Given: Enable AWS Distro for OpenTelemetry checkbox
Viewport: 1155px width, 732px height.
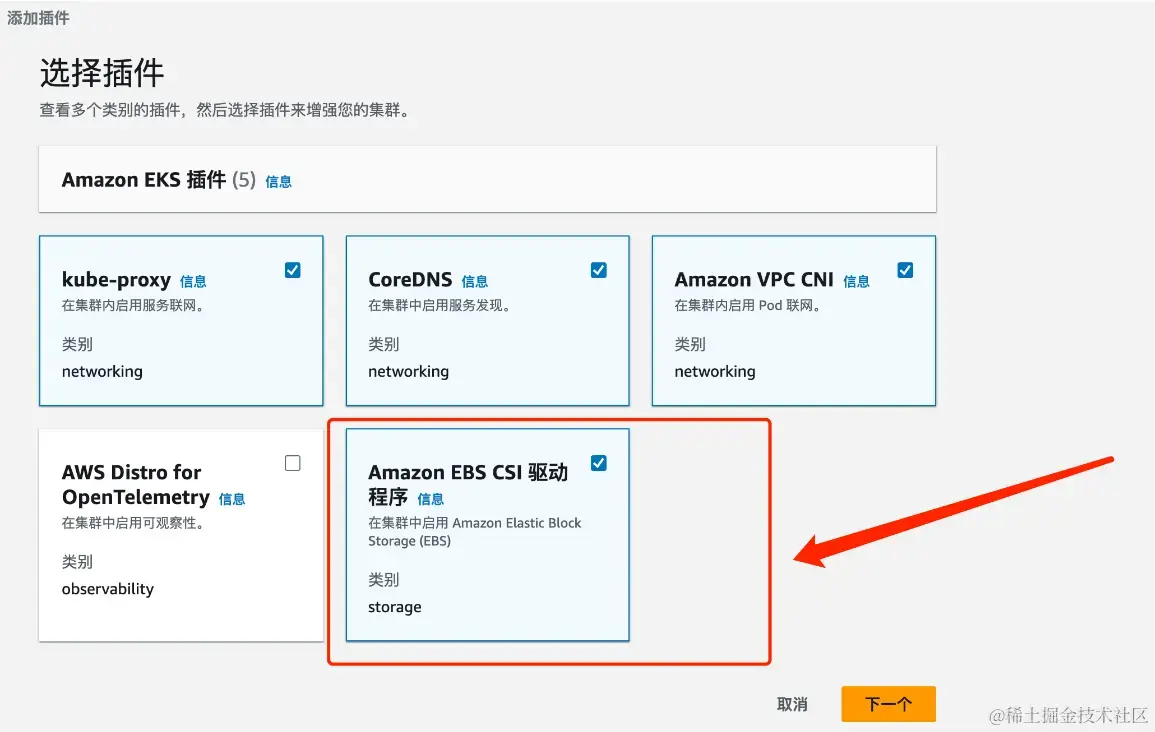Looking at the screenshot, I should pos(292,463).
